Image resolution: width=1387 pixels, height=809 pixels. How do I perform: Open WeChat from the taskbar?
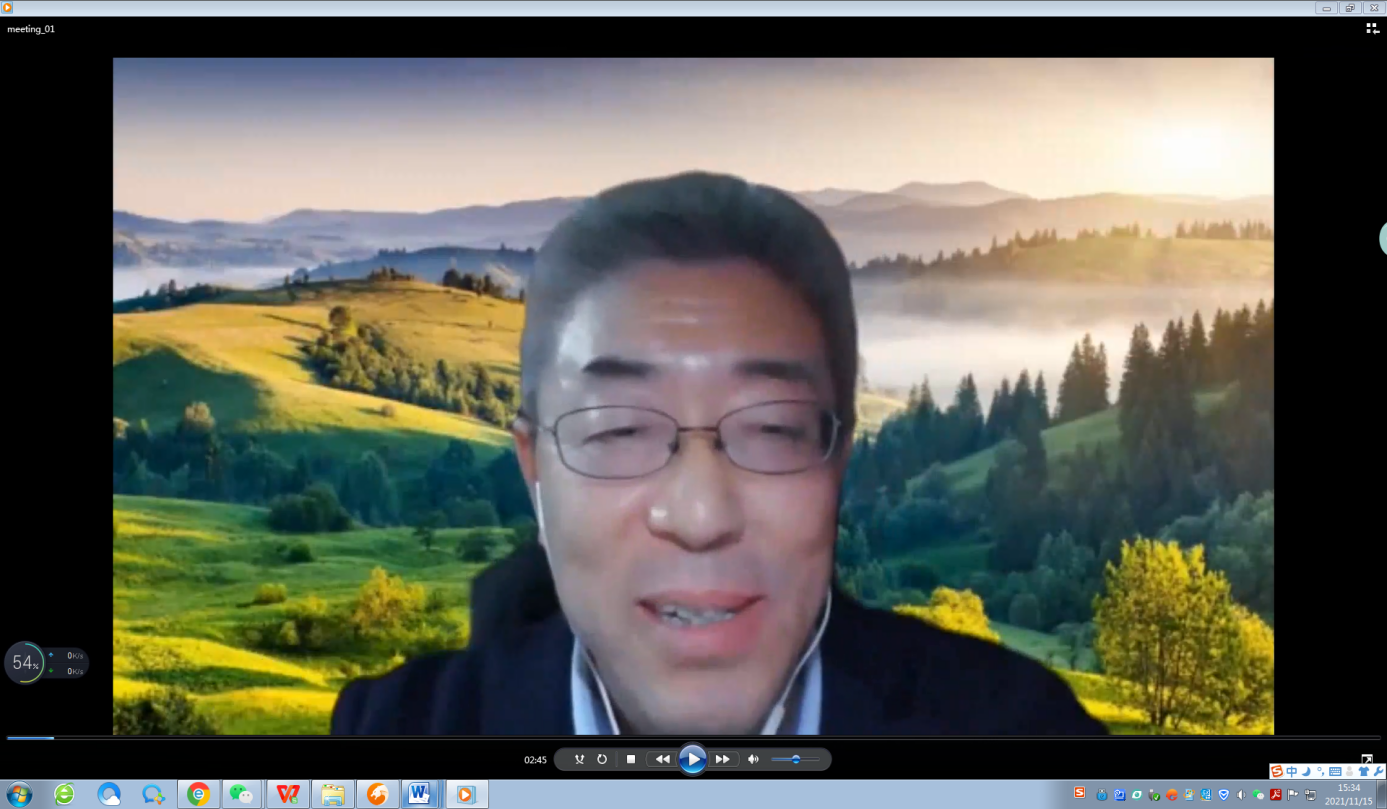coord(241,794)
